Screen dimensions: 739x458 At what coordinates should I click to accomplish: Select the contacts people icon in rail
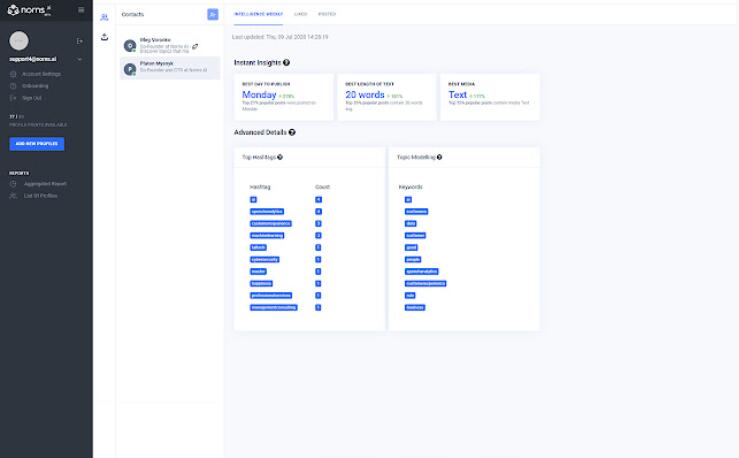tap(104, 17)
